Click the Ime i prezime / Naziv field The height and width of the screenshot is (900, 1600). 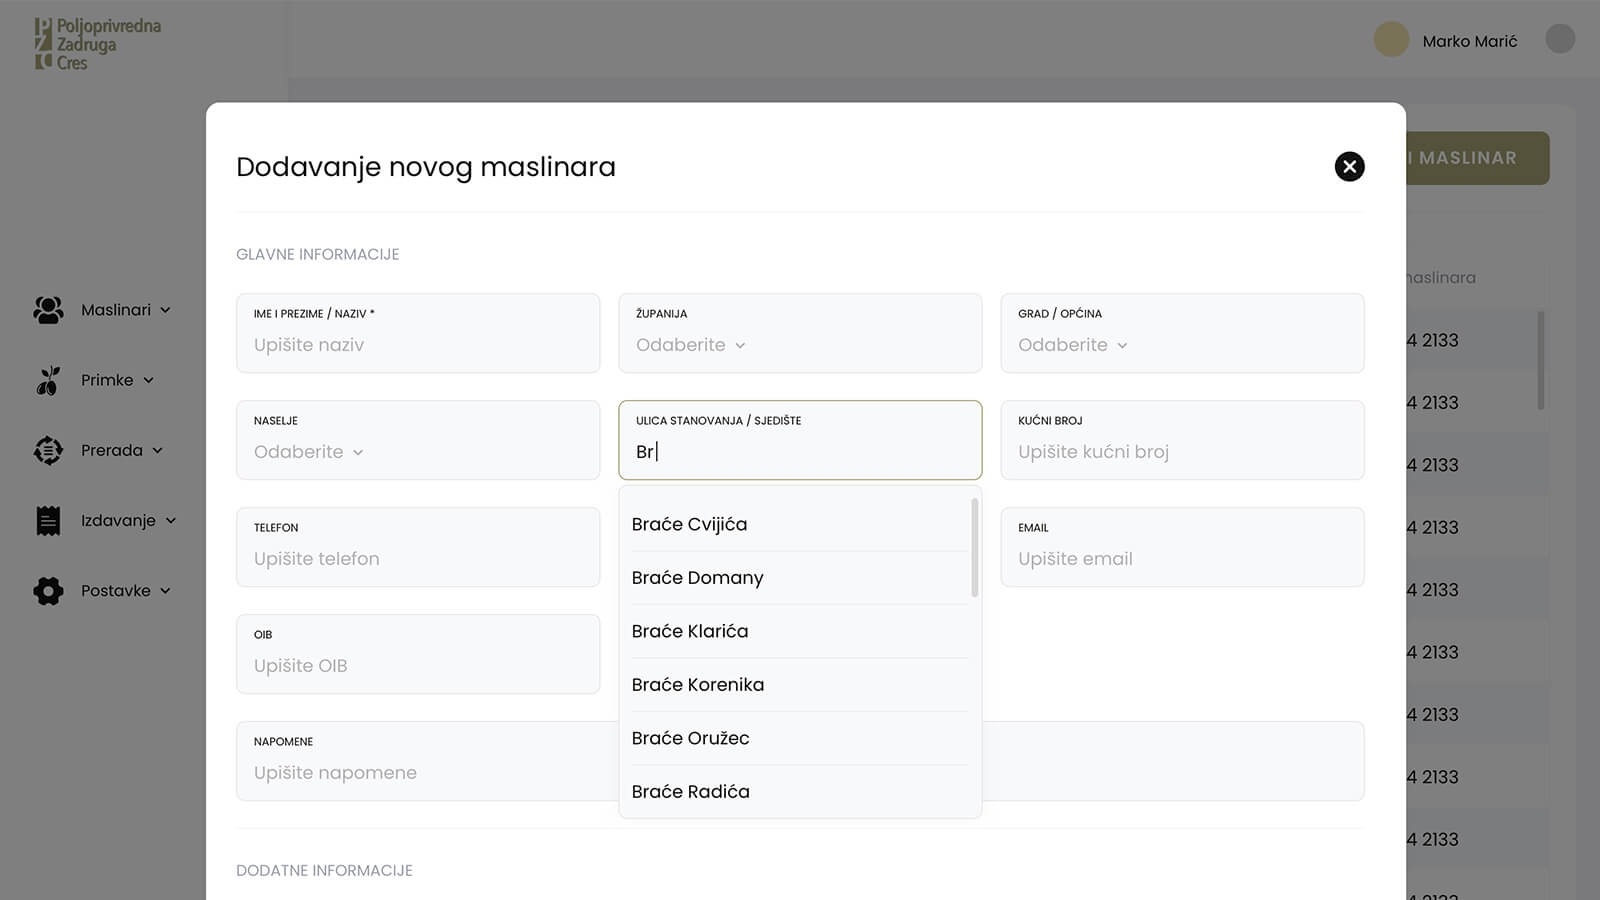pyautogui.click(x=418, y=333)
